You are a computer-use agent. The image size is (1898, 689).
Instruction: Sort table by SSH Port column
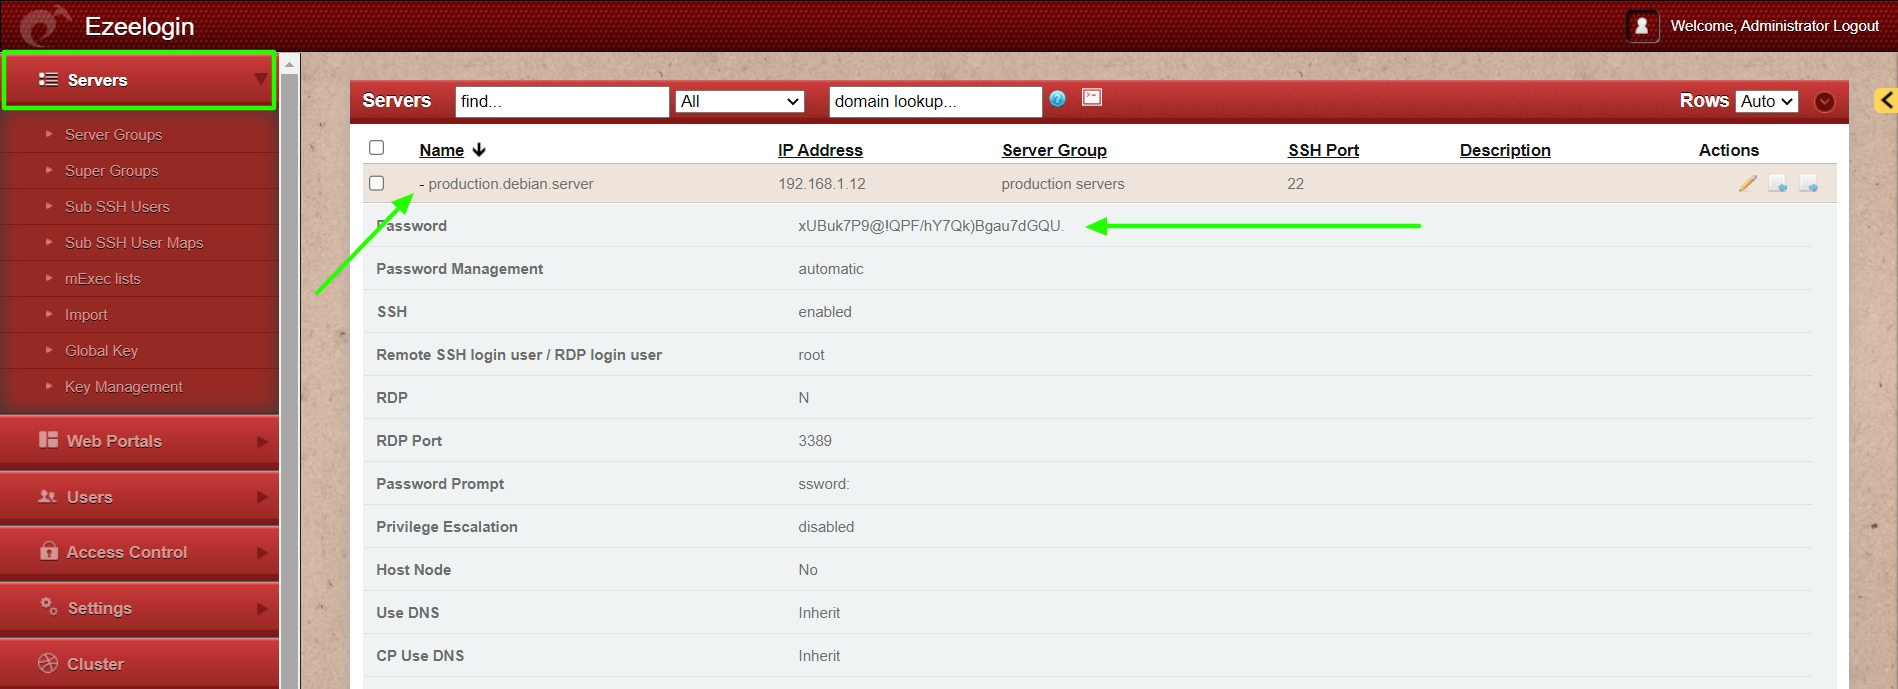1323,150
